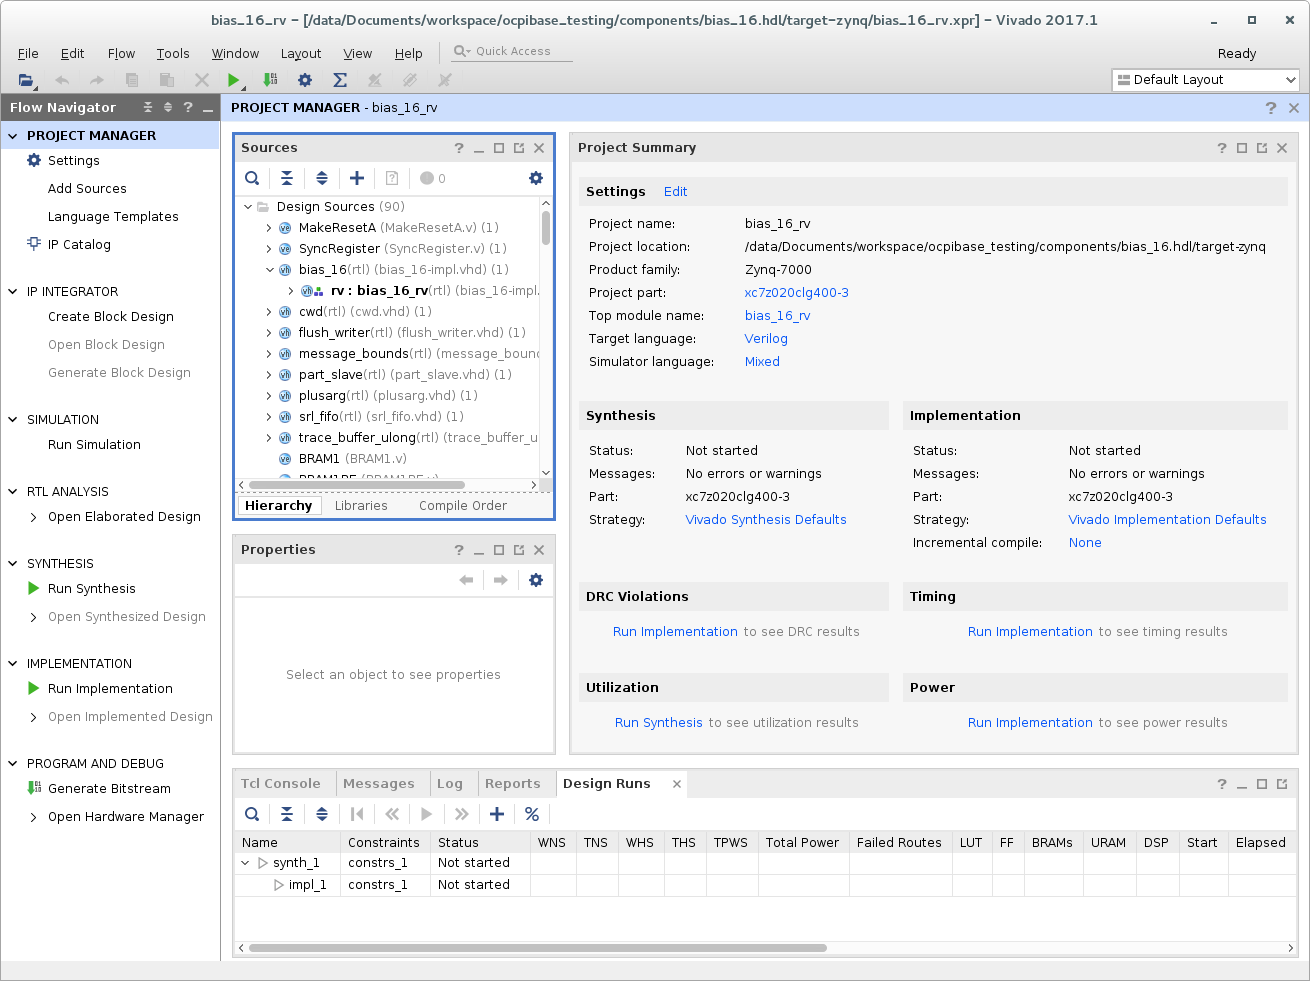Switch to the Messages tab
The height and width of the screenshot is (981, 1310).
tap(378, 784)
